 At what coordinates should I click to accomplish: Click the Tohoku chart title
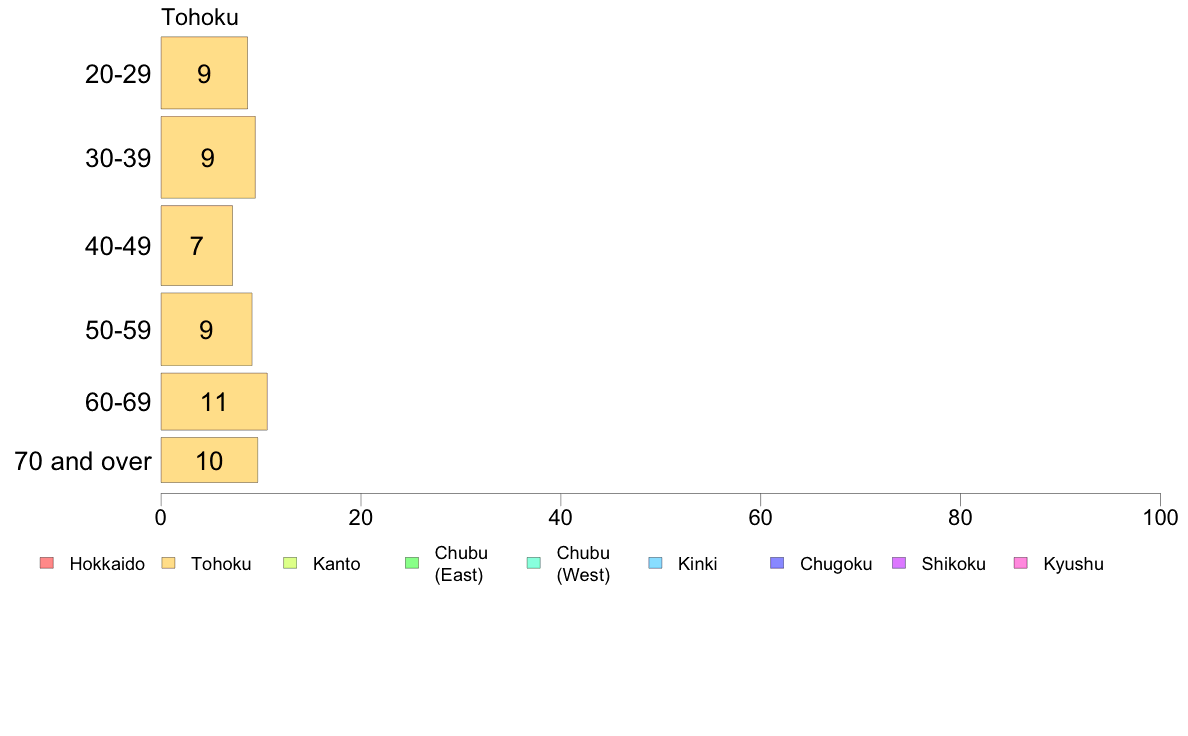(200, 17)
